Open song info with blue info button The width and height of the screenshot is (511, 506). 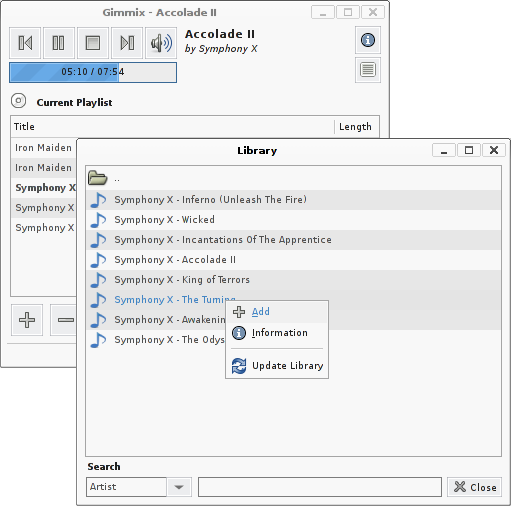[368, 40]
